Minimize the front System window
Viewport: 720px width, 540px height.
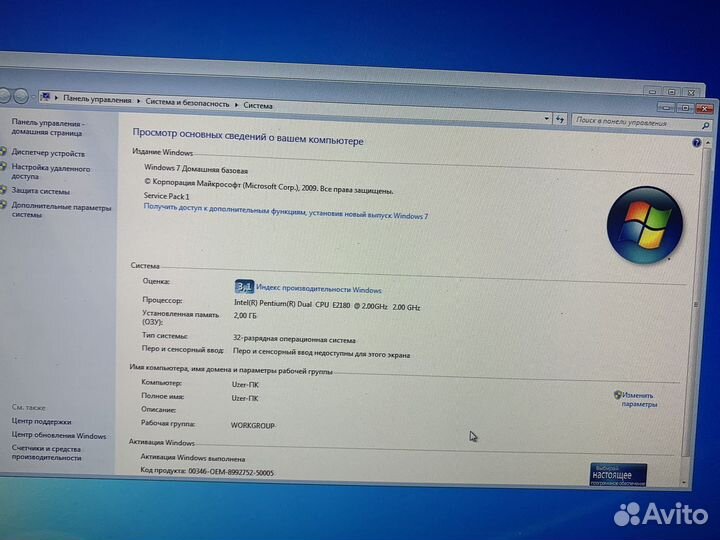coord(667,108)
